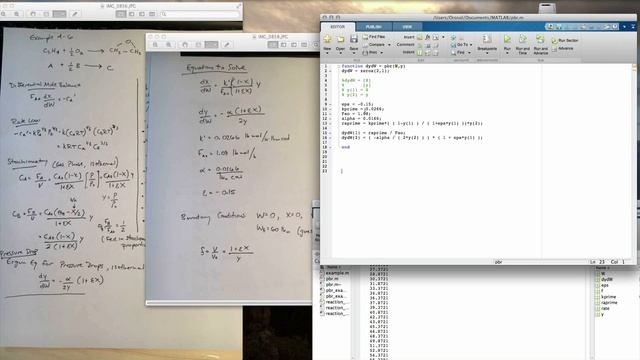The width and height of the screenshot is (640, 360).
Task: Switch to the VIEW ribbon tab
Action: tap(407, 27)
